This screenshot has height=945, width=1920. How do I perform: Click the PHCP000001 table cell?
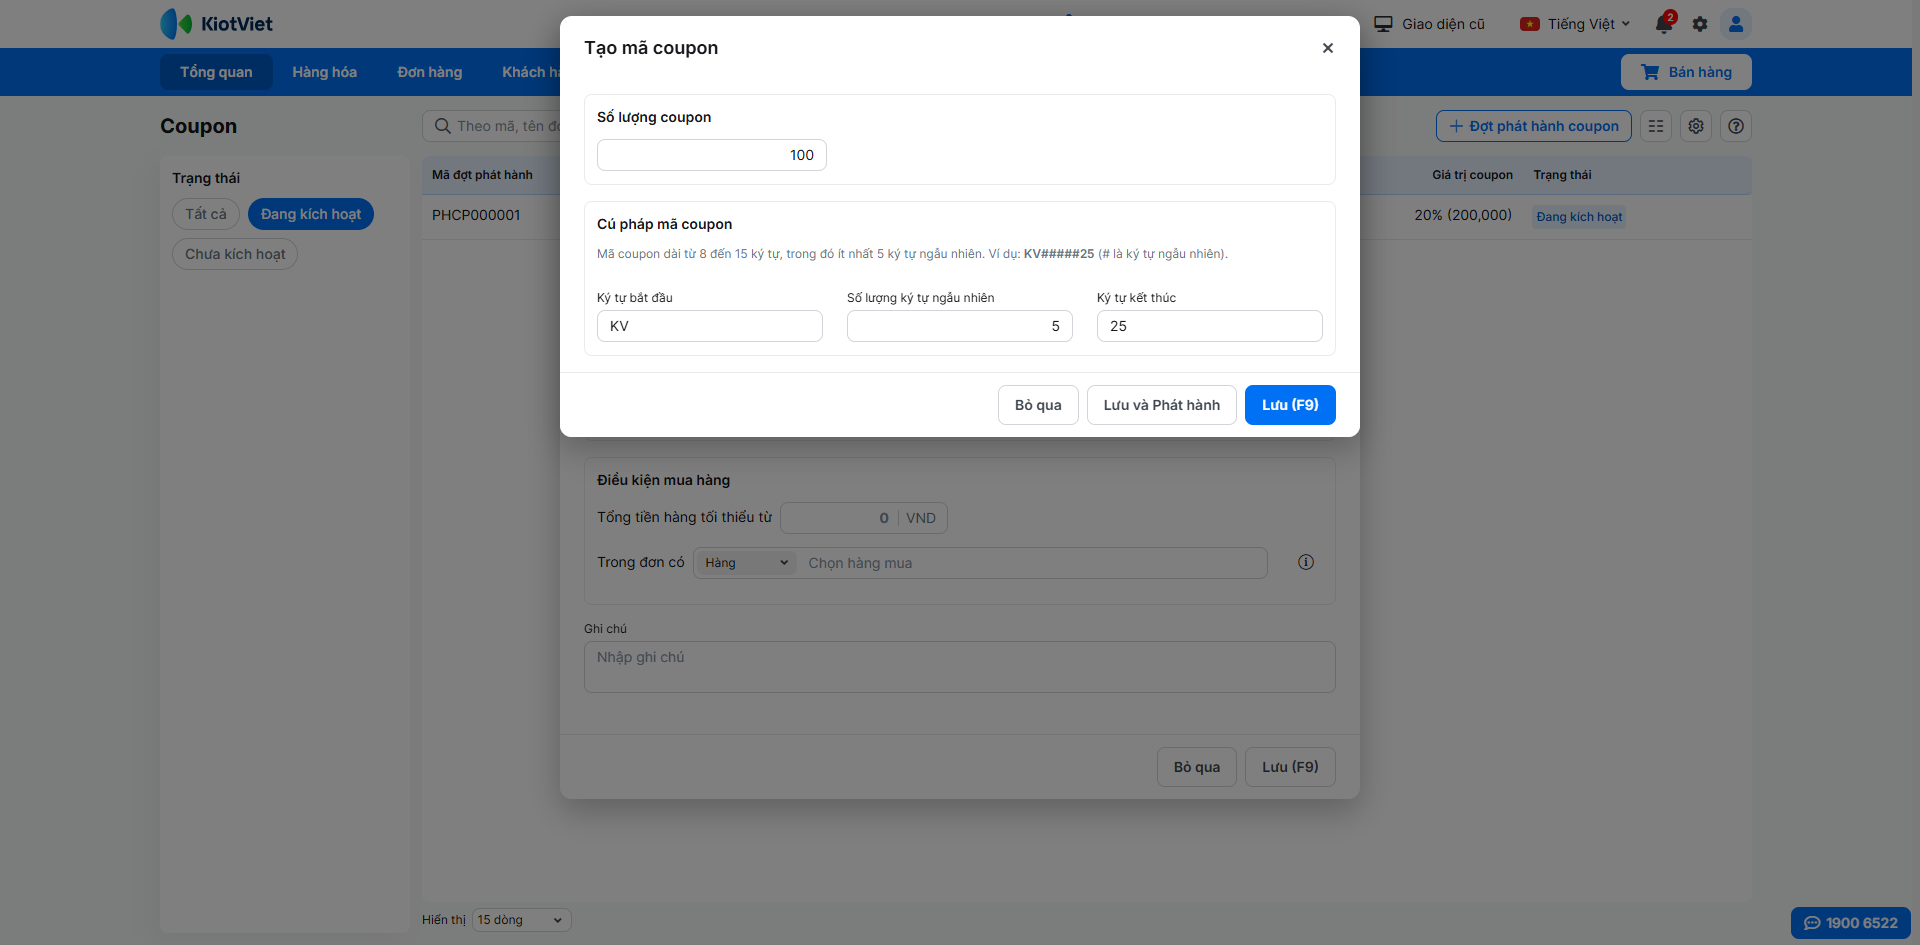click(476, 215)
